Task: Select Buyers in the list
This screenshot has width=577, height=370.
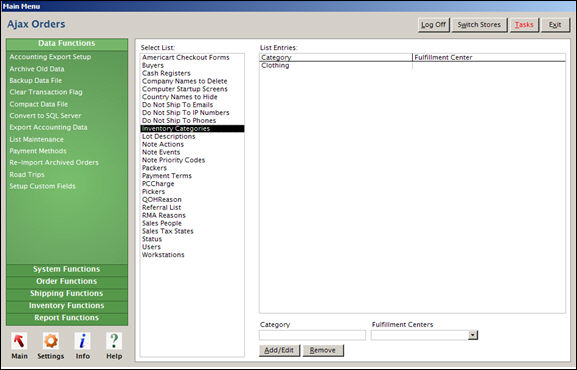Action: click(x=192, y=66)
